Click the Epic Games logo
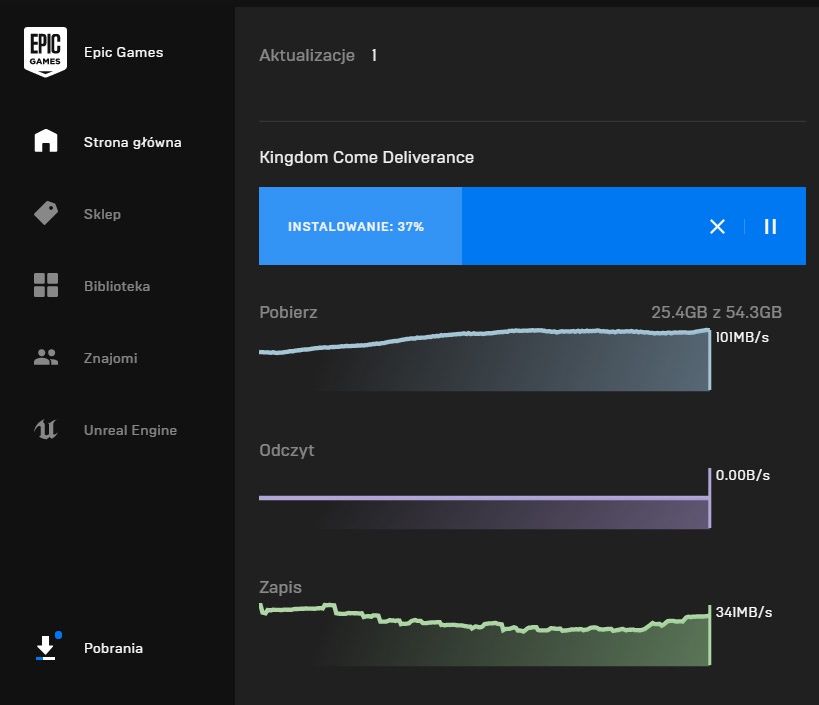This screenshot has height=705, width=819. pyautogui.click(x=45, y=52)
